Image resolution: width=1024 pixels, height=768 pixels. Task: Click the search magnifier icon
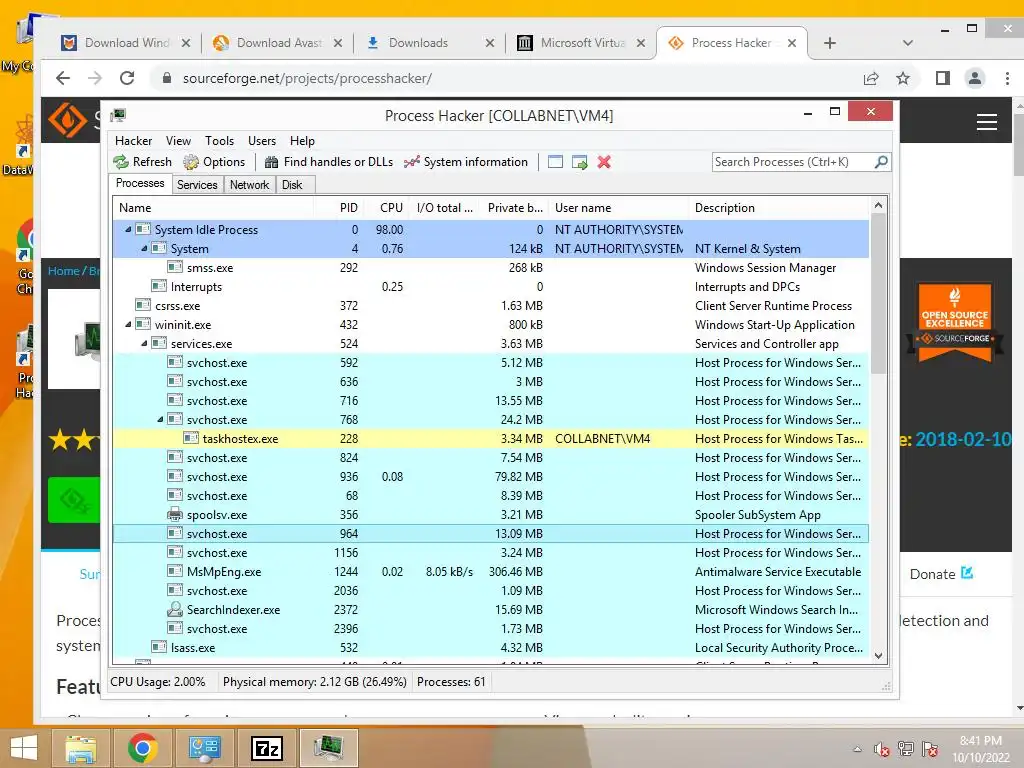[881, 161]
